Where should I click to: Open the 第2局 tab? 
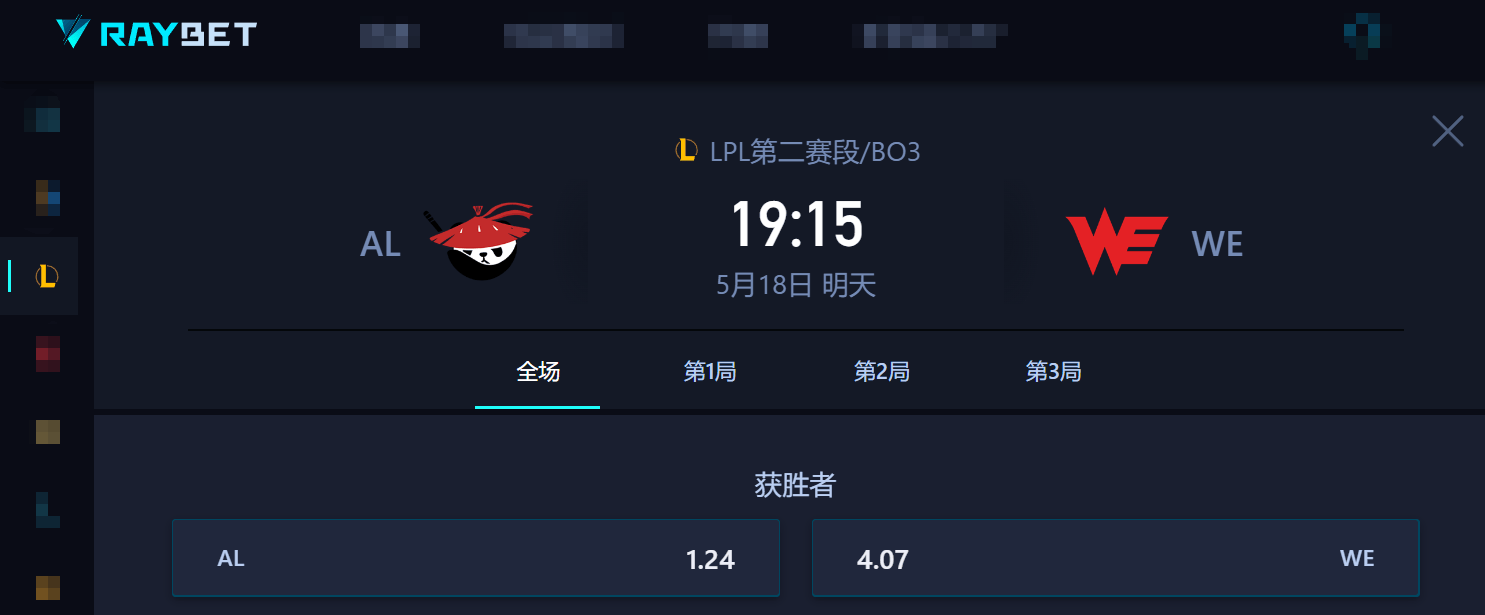pos(882,372)
